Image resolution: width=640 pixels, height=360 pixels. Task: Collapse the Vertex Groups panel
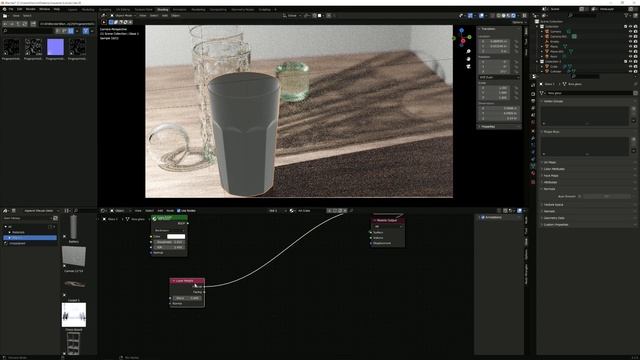click(x=553, y=101)
